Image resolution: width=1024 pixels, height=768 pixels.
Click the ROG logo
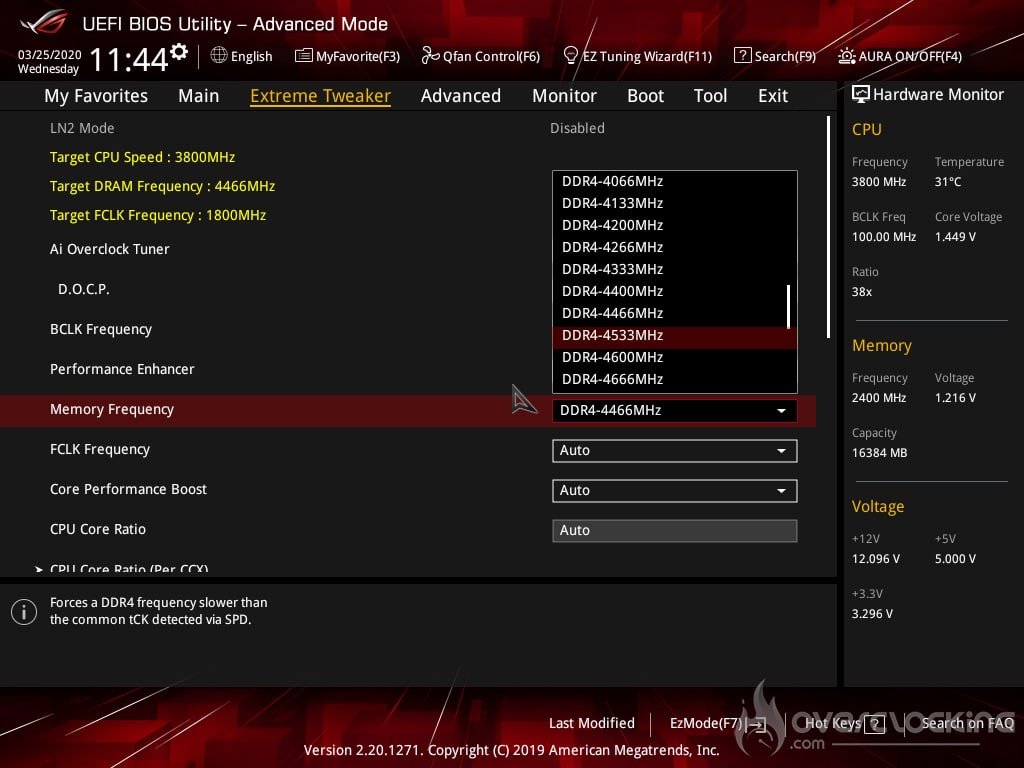[x=43, y=22]
